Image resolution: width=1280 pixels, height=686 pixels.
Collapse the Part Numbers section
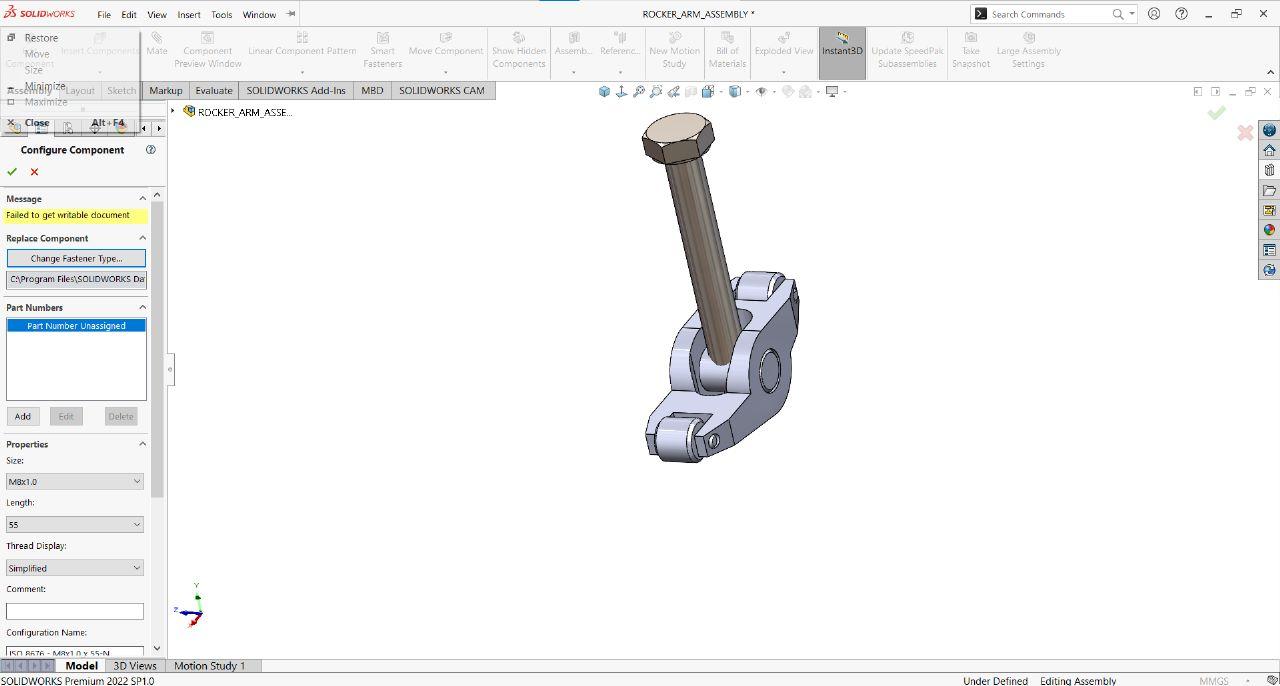click(142, 307)
